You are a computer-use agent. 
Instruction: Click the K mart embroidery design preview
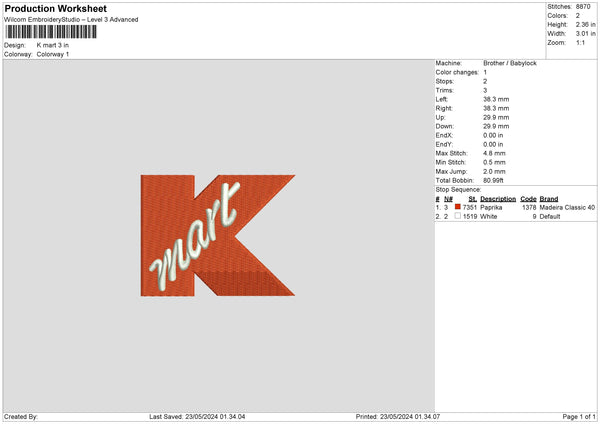pos(218,235)
